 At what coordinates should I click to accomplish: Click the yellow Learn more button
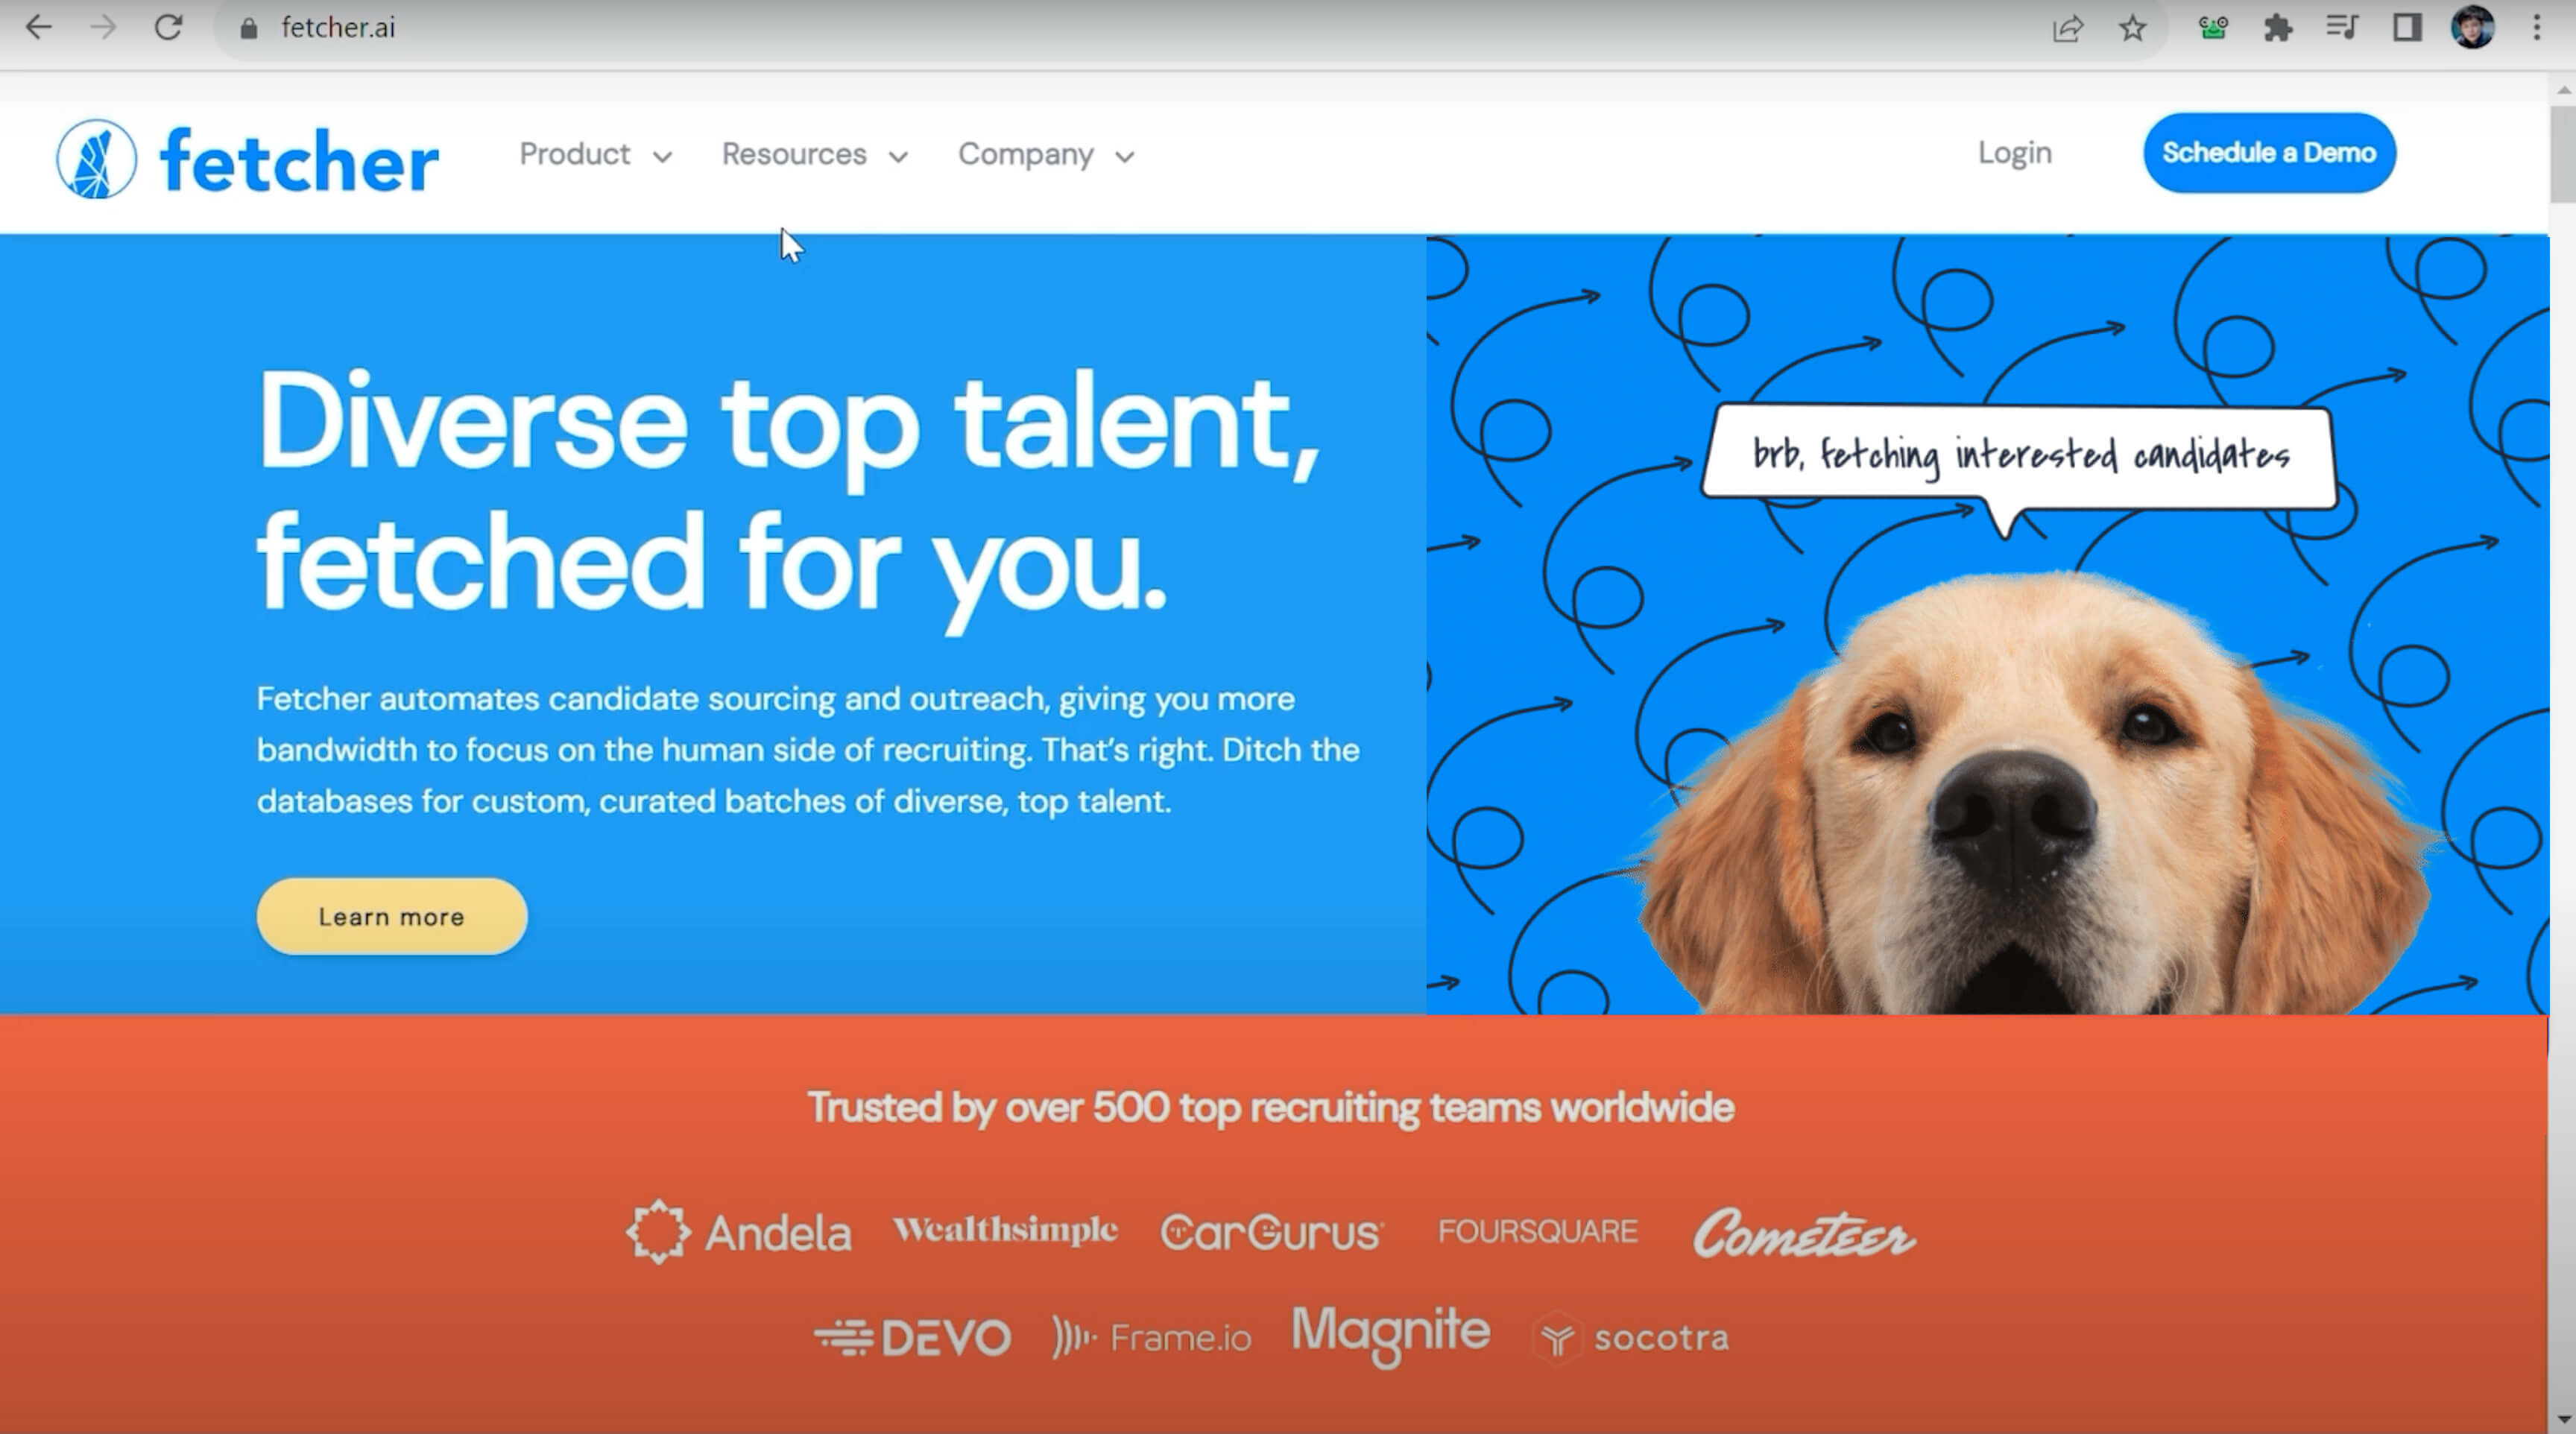391,916
